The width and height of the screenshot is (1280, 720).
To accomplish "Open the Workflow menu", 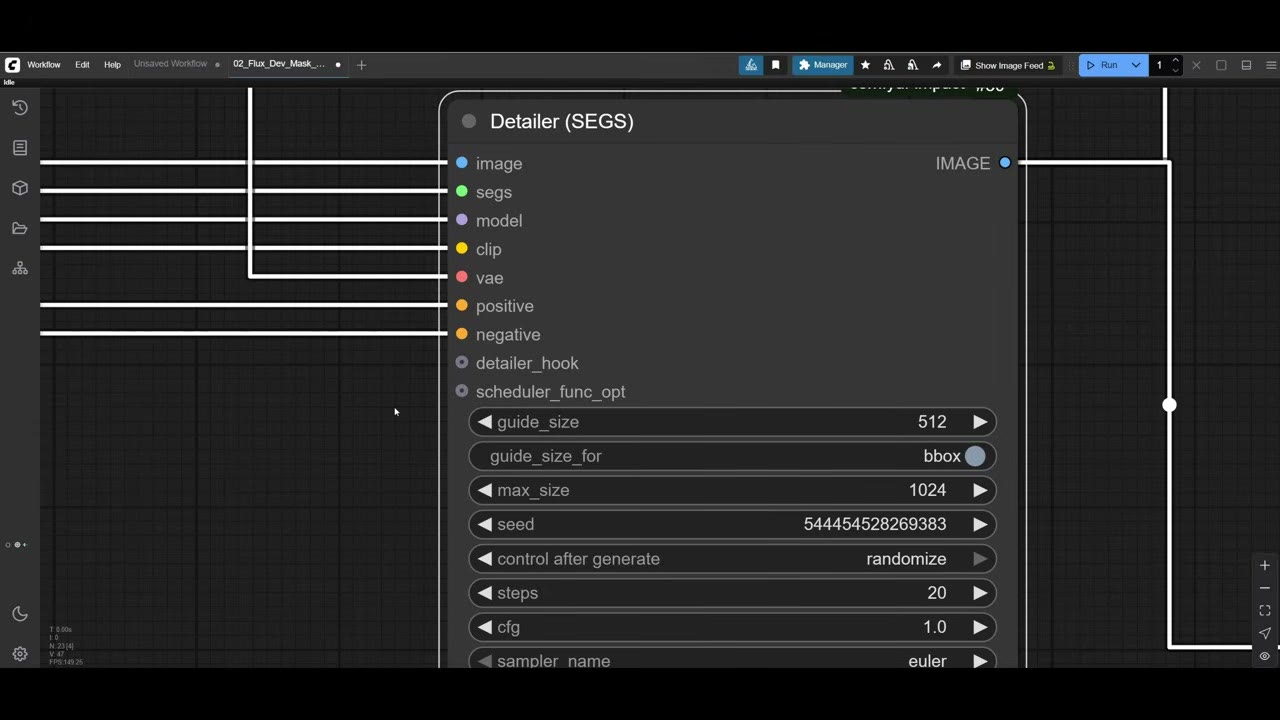I will (x=44, y=65).
